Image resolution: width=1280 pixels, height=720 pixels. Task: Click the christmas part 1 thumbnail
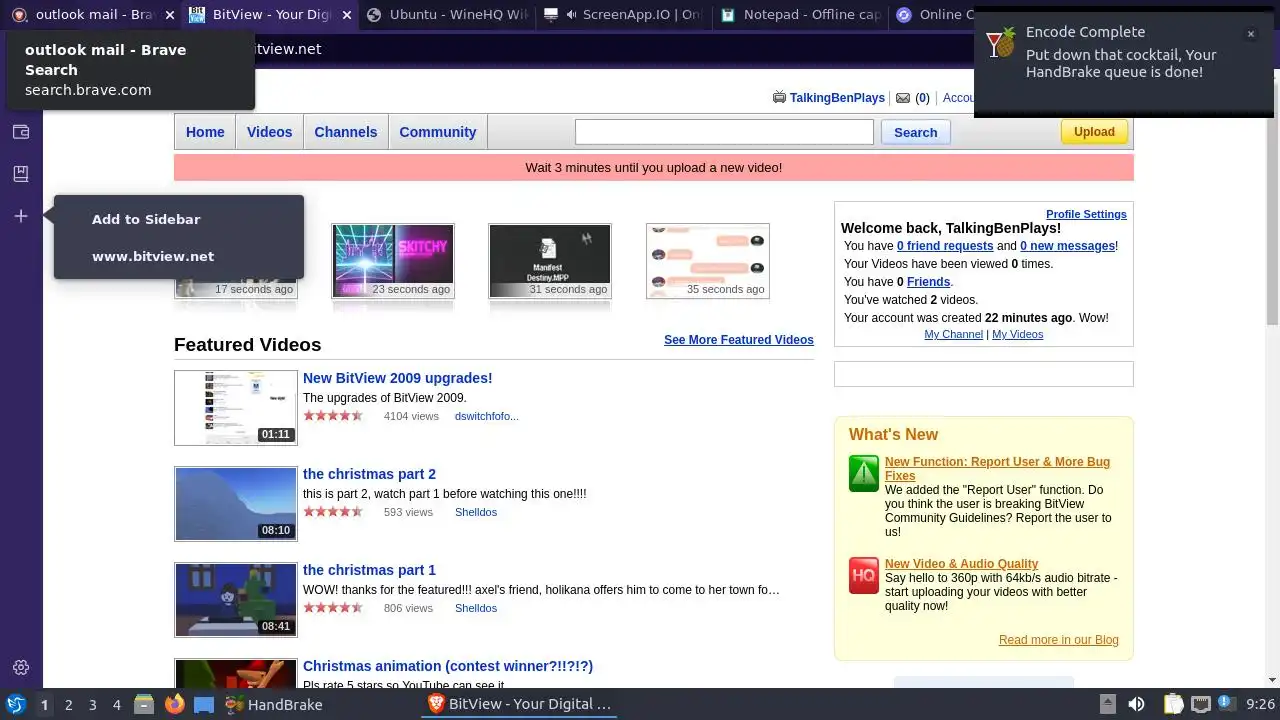236,599
